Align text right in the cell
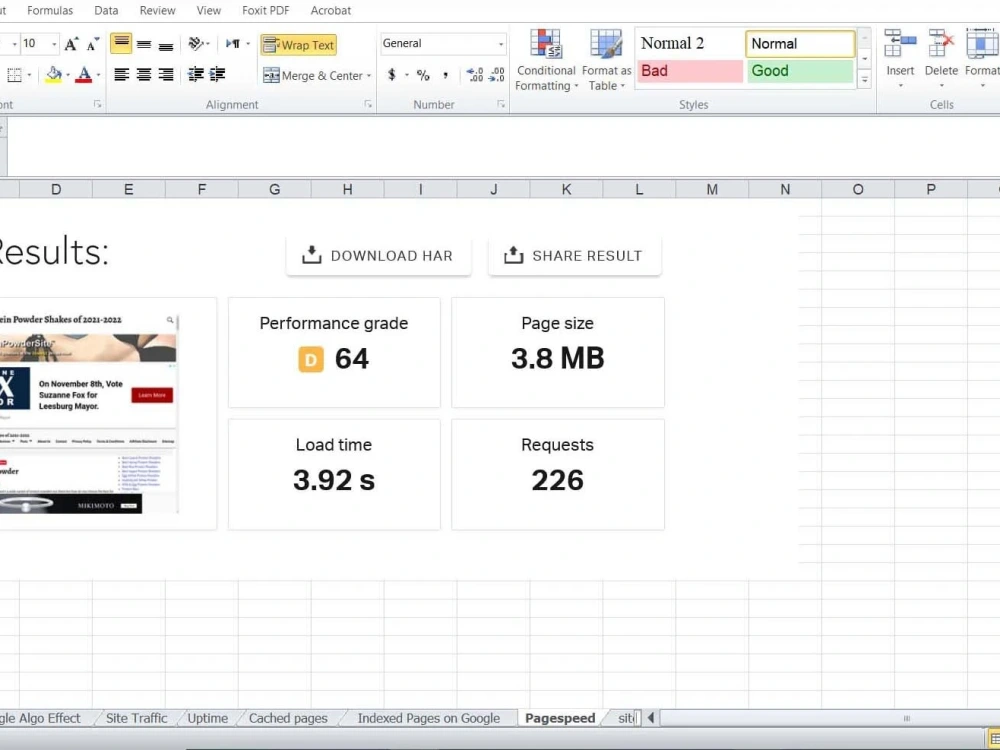Image resolution: width=1000 pixels, height=750 pixels. (166, 75)
